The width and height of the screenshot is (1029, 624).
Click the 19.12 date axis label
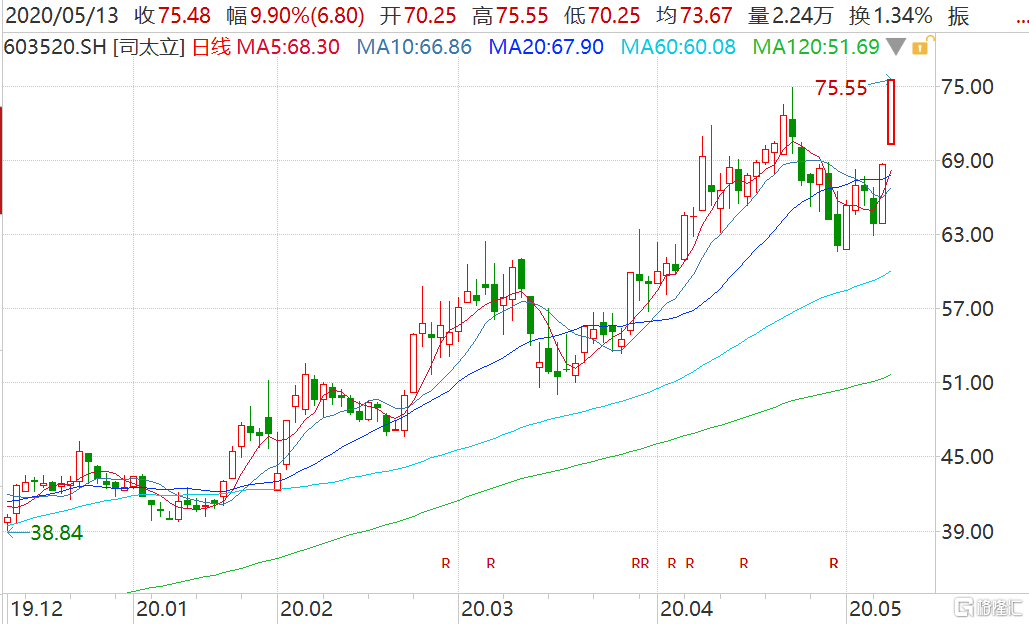pos(37,609)
